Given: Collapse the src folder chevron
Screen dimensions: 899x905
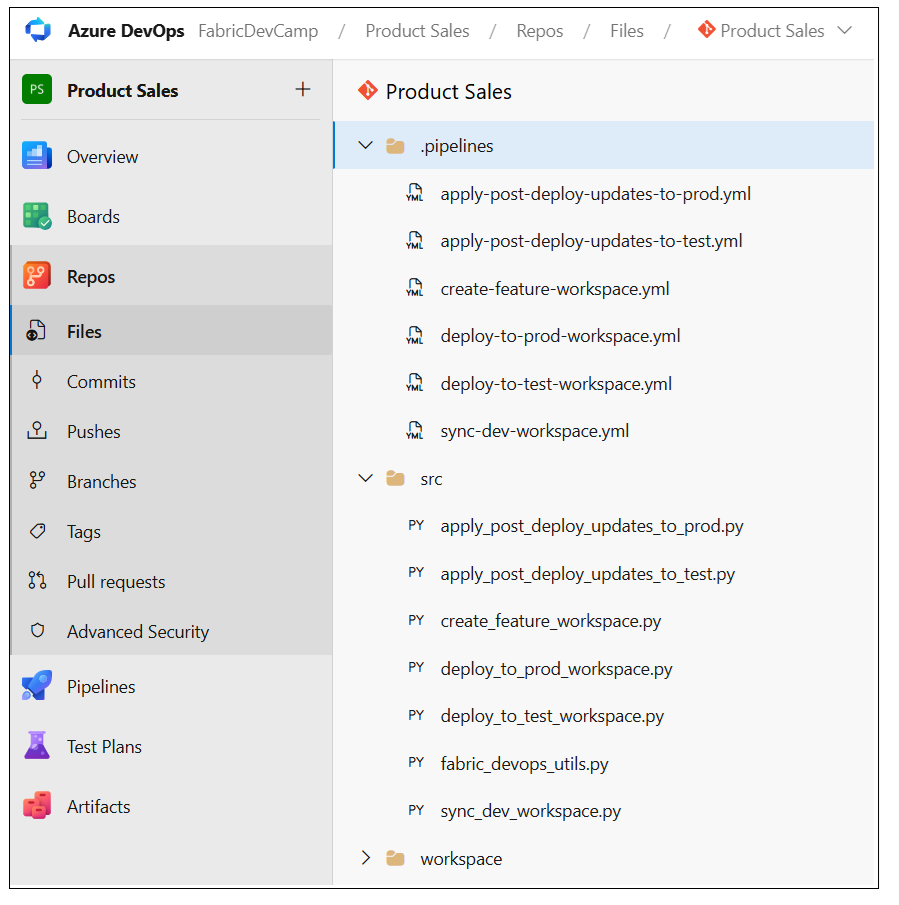Looking at the screenshot, I should tap(366, 478).
